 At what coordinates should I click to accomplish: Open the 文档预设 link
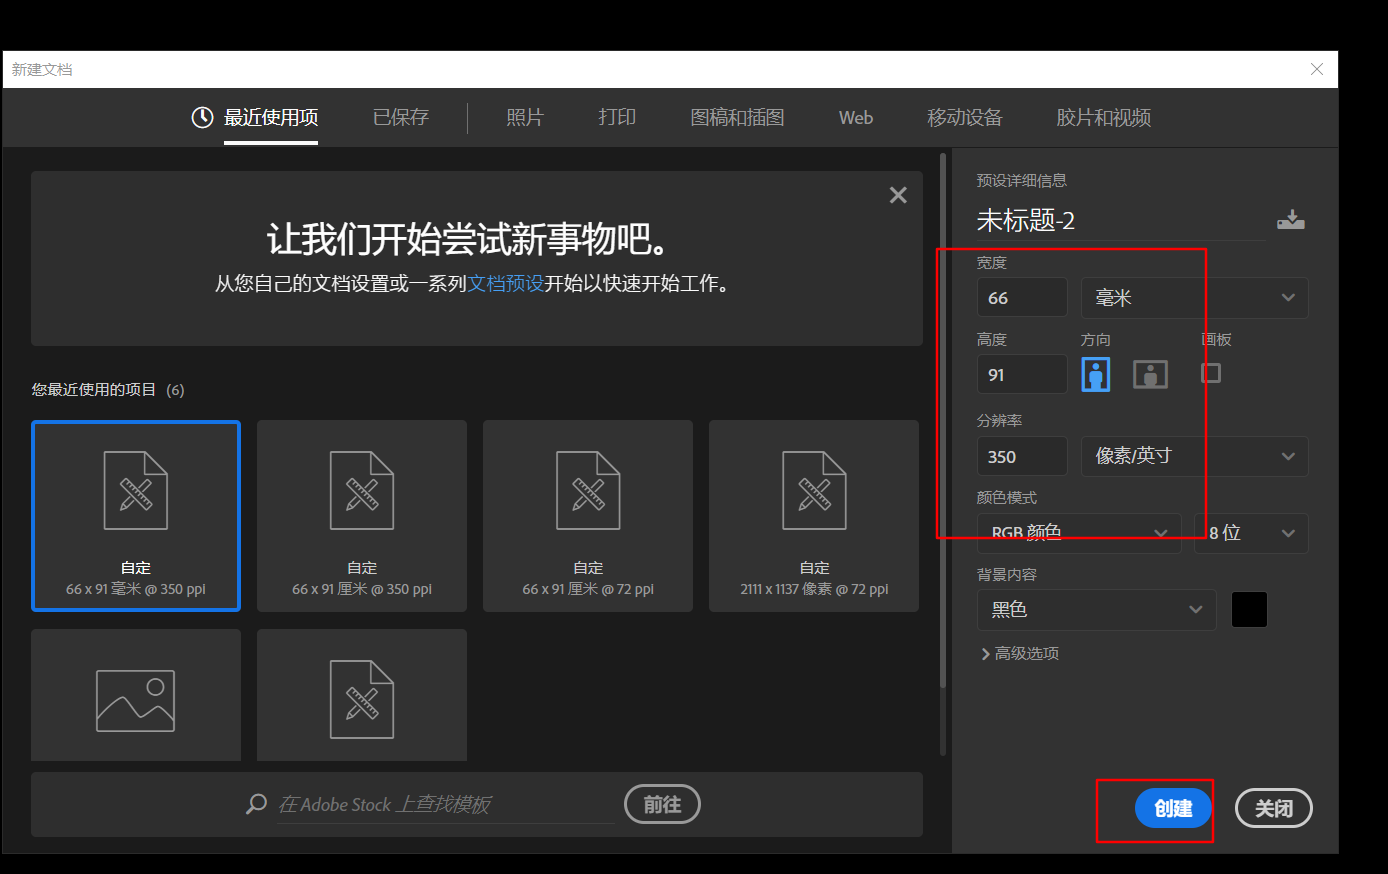tap(506, 284)
